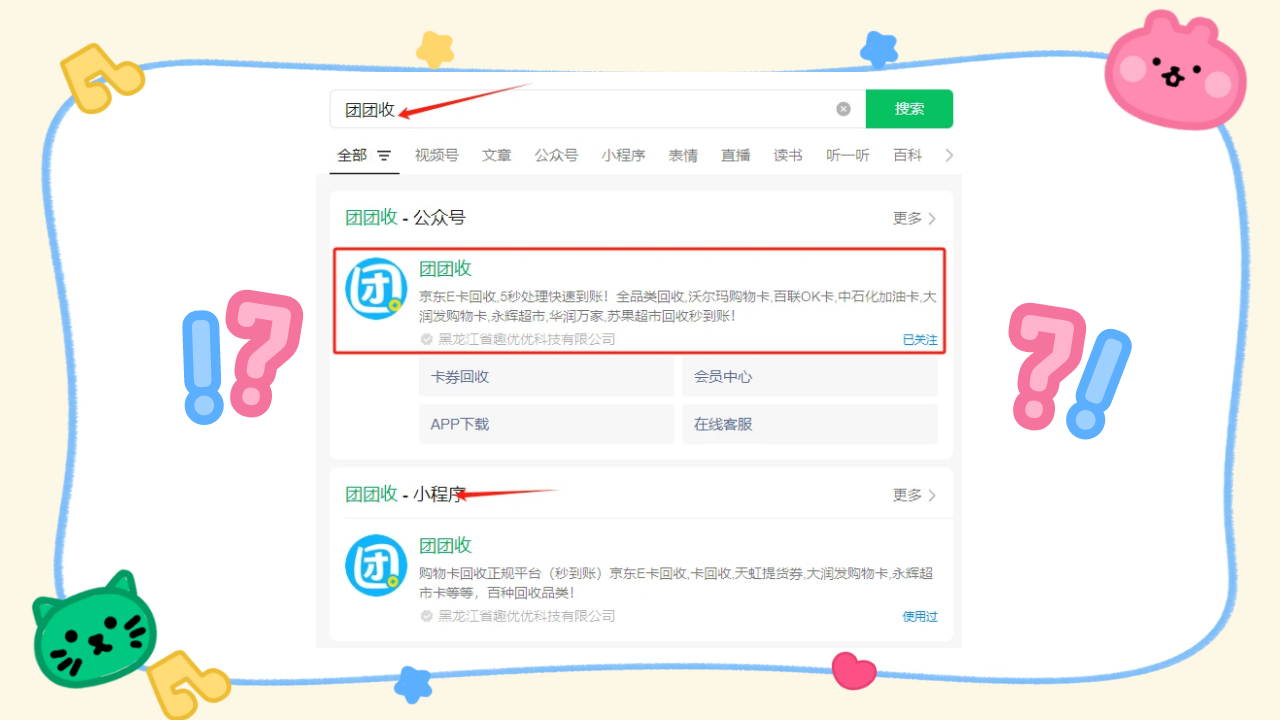Viewport: 1280px width, 720px height.
Task: Switch to the 视频号 tab
Action: (x=437, y=155)
